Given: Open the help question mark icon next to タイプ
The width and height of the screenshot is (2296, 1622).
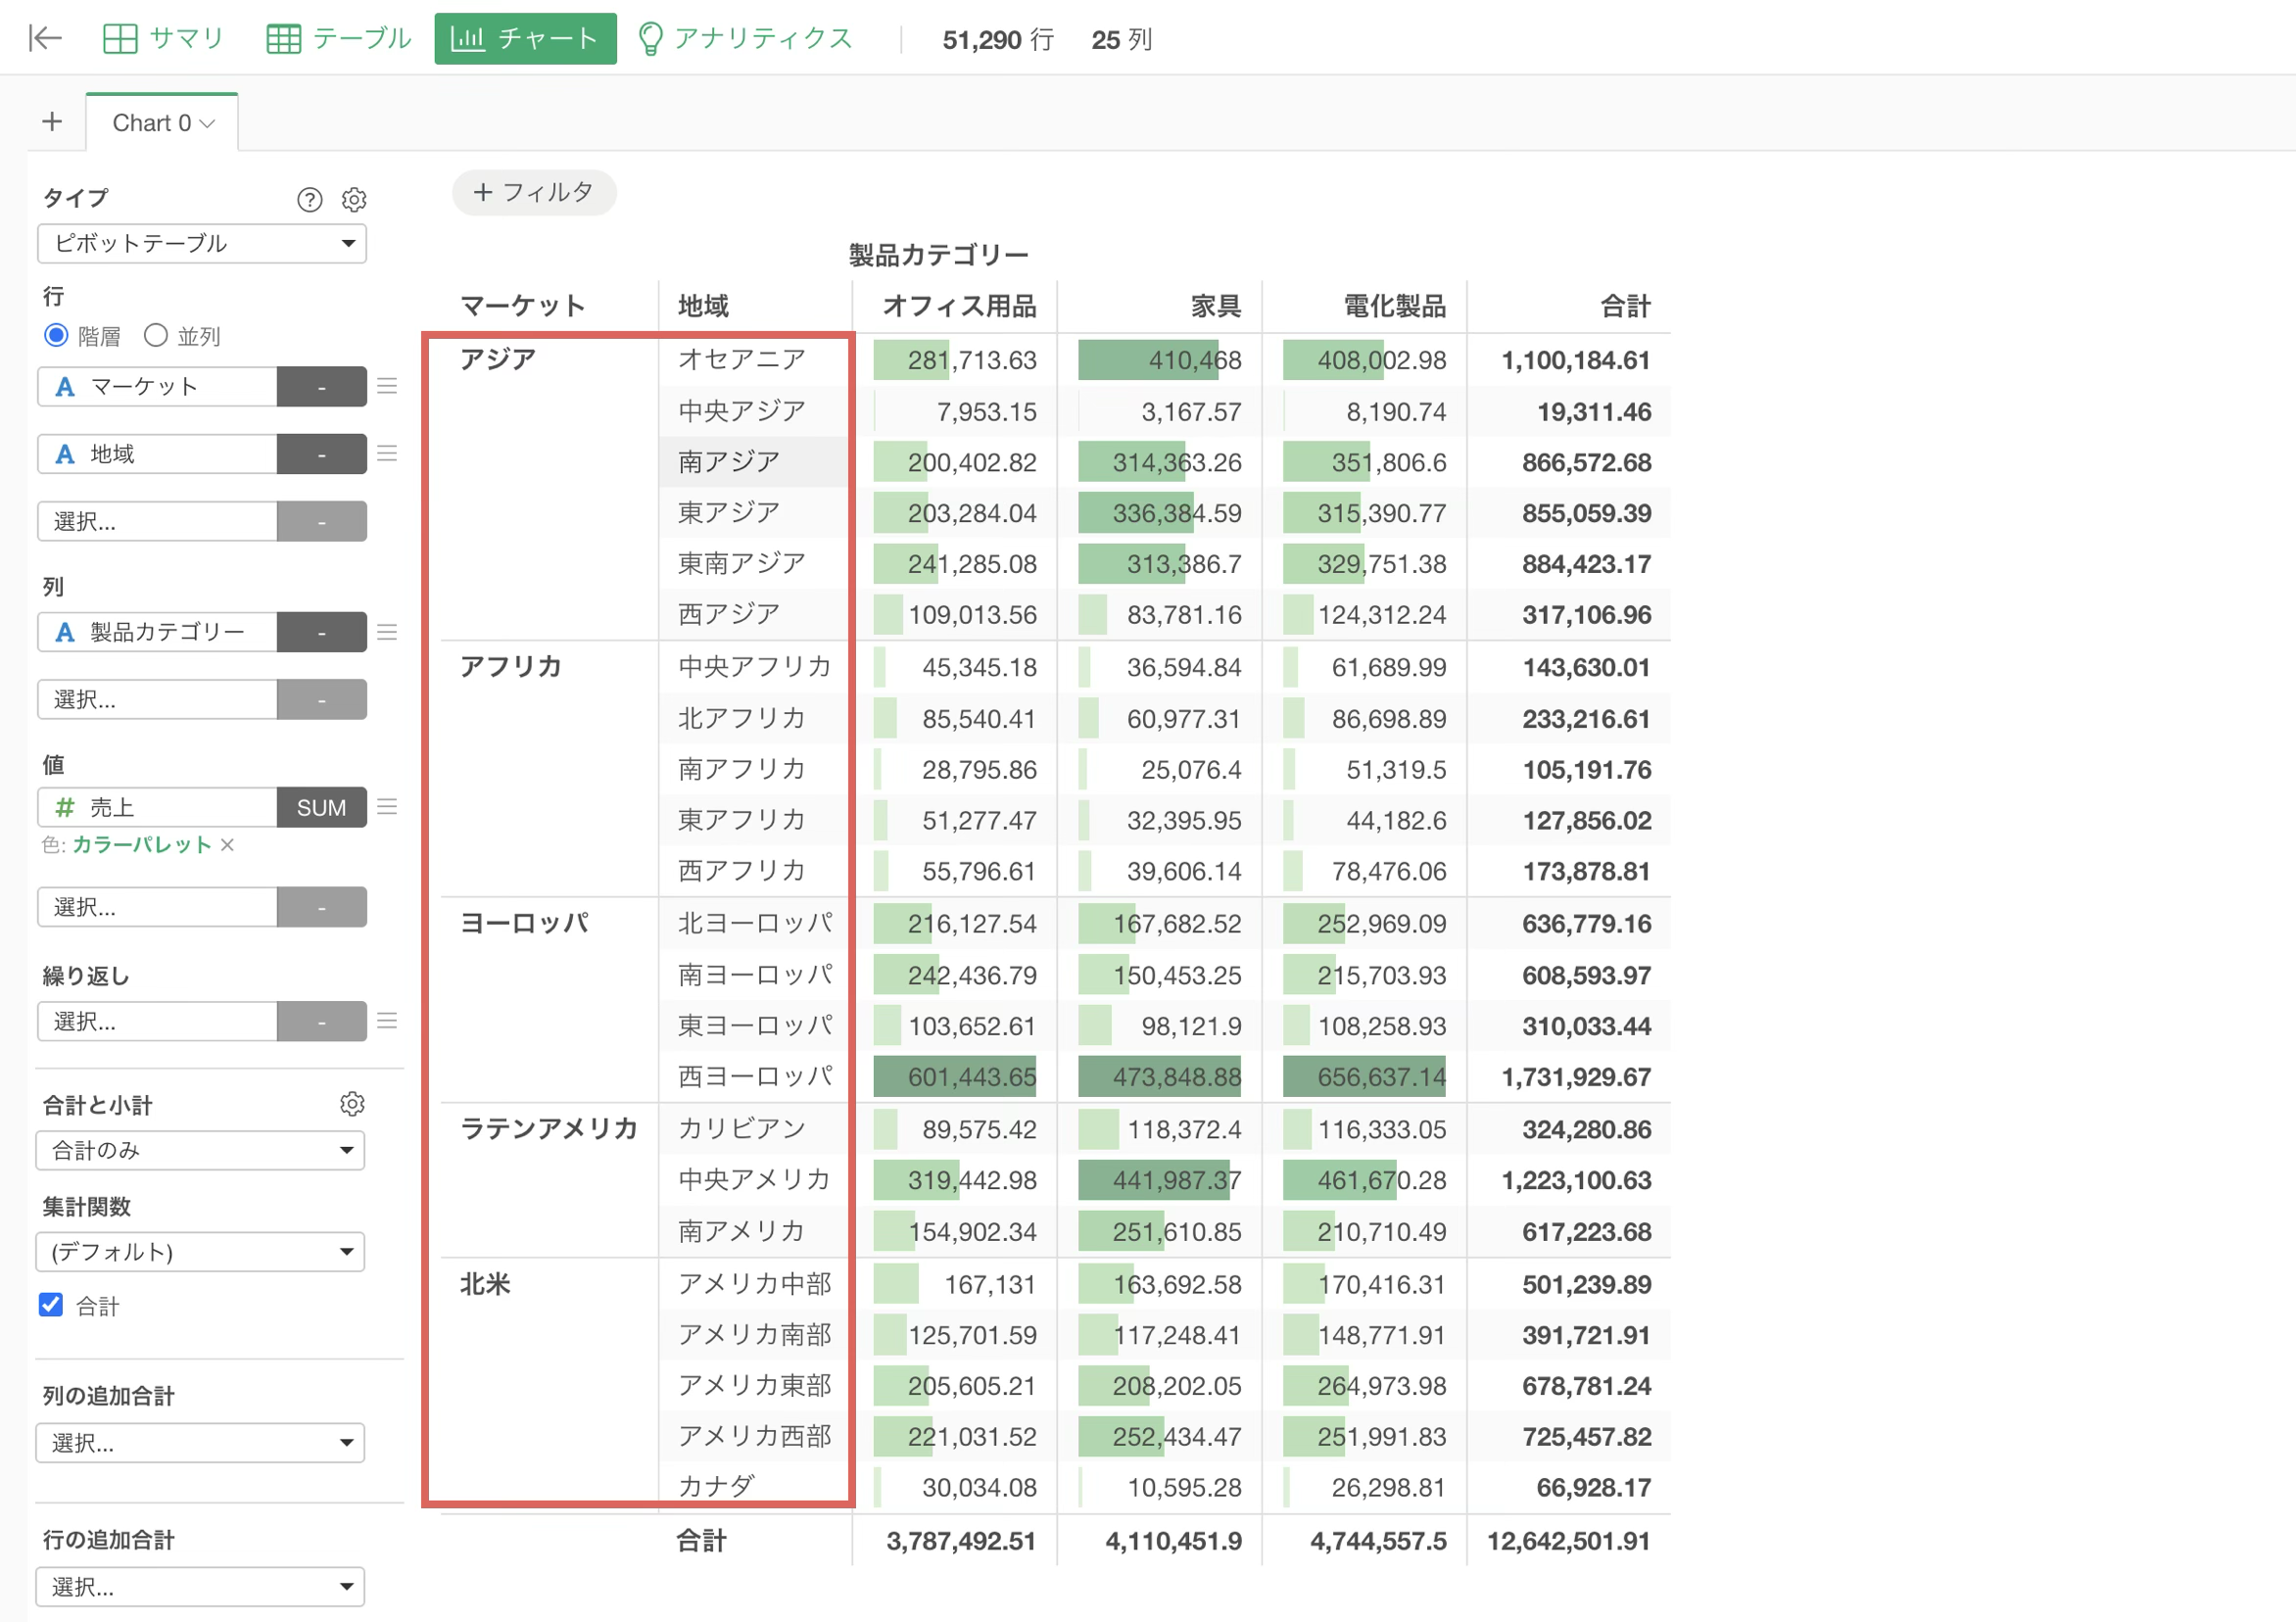Looking at the screenshot, I should click(310, 199).
